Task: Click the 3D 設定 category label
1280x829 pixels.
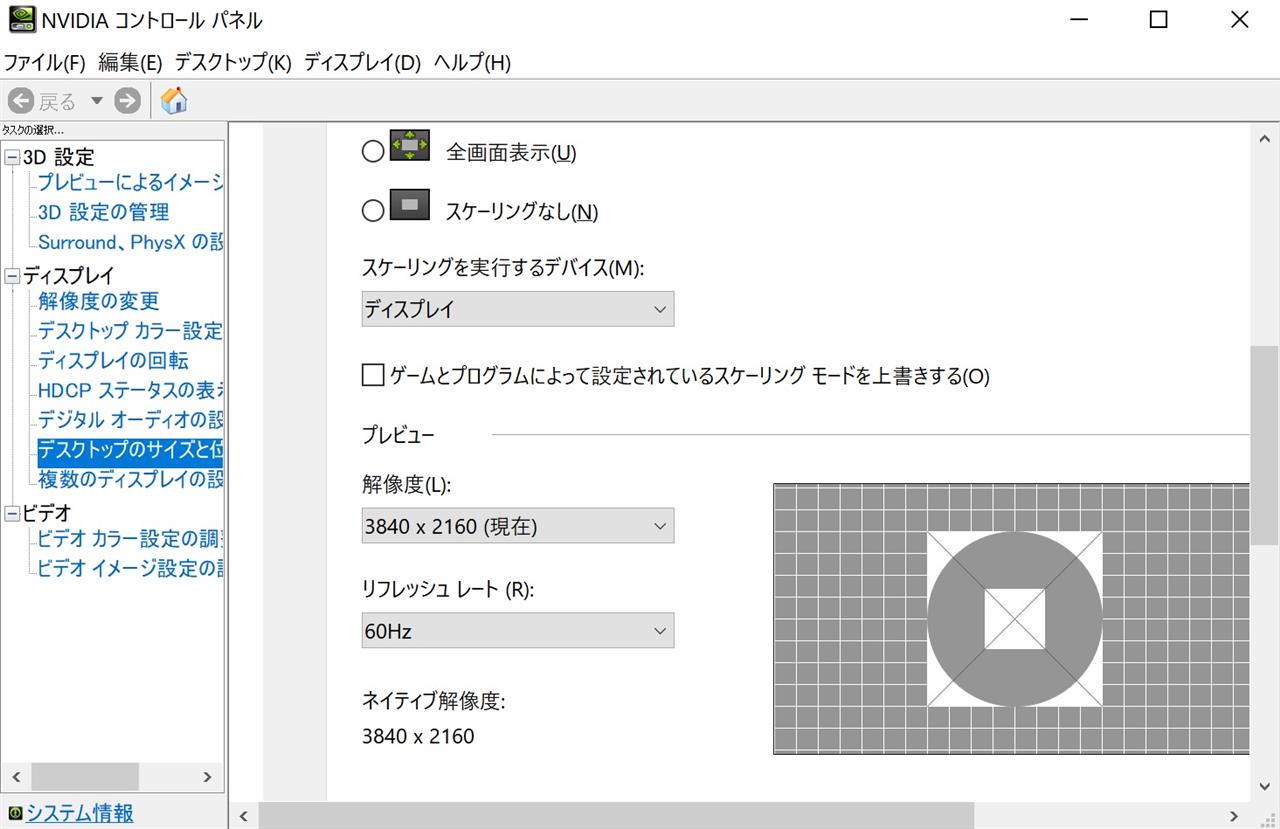Action: [x=58, y=157]
